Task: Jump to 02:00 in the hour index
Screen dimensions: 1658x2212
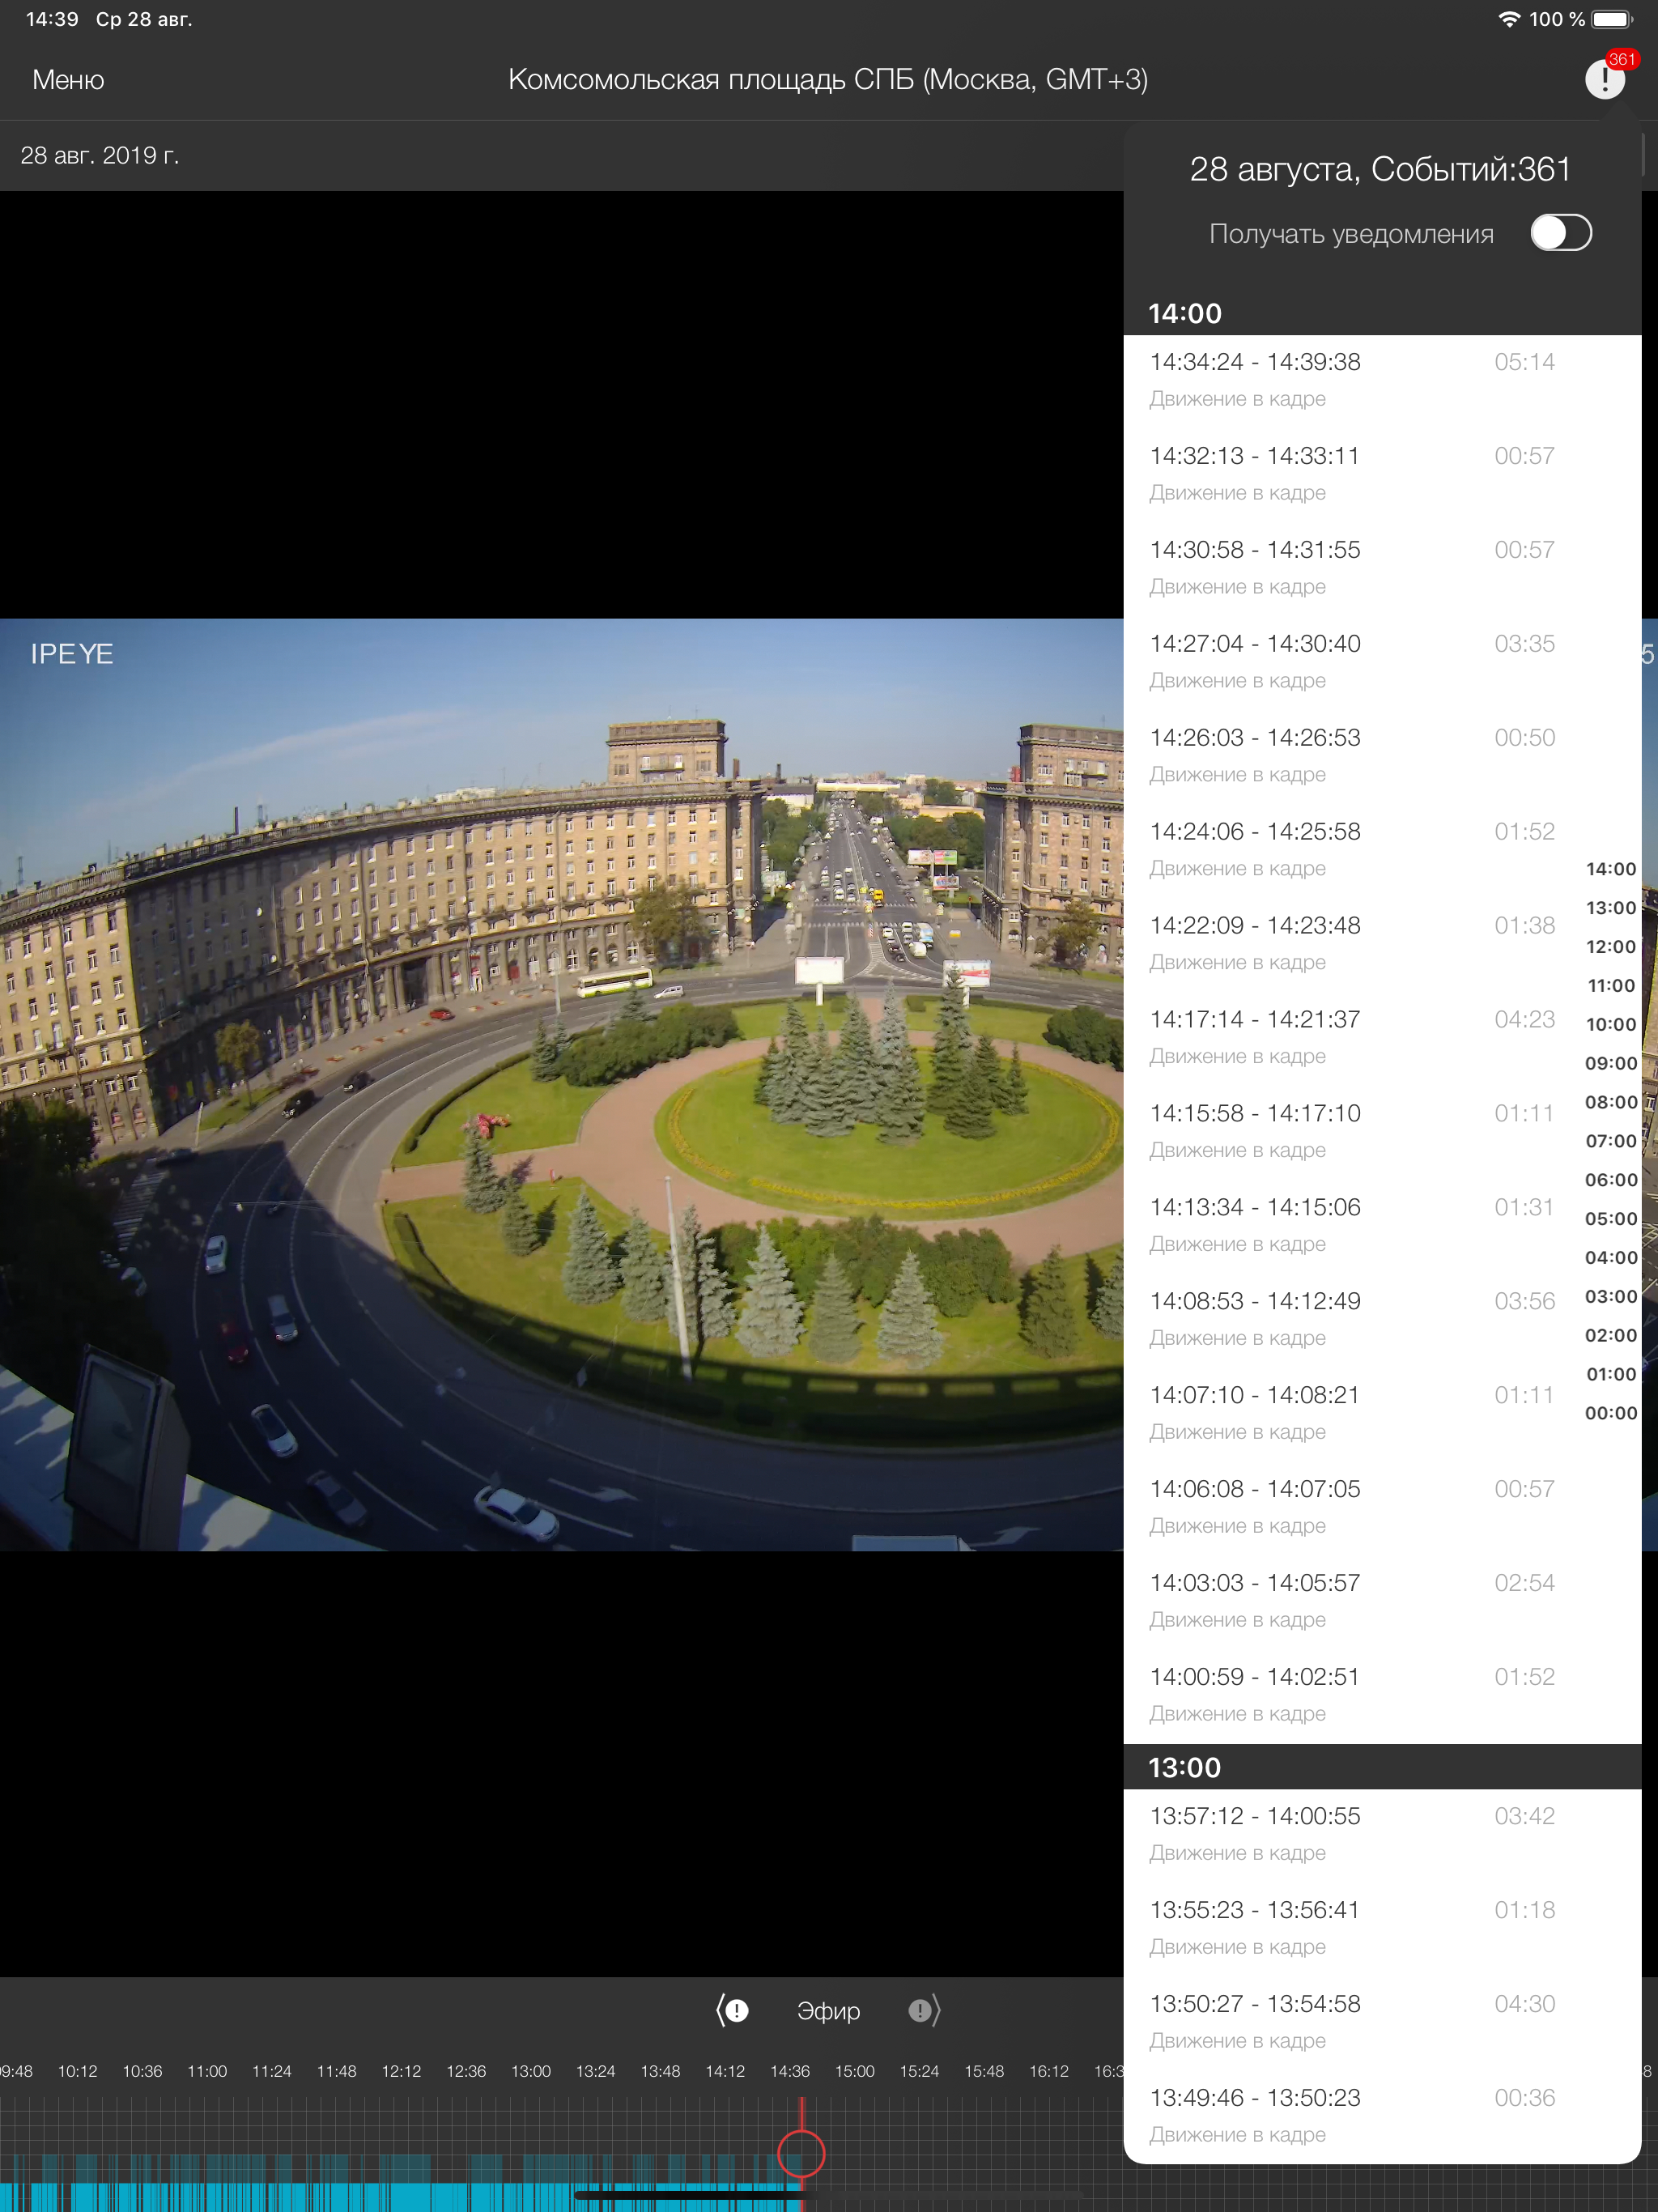Action: [1611, 1336]
